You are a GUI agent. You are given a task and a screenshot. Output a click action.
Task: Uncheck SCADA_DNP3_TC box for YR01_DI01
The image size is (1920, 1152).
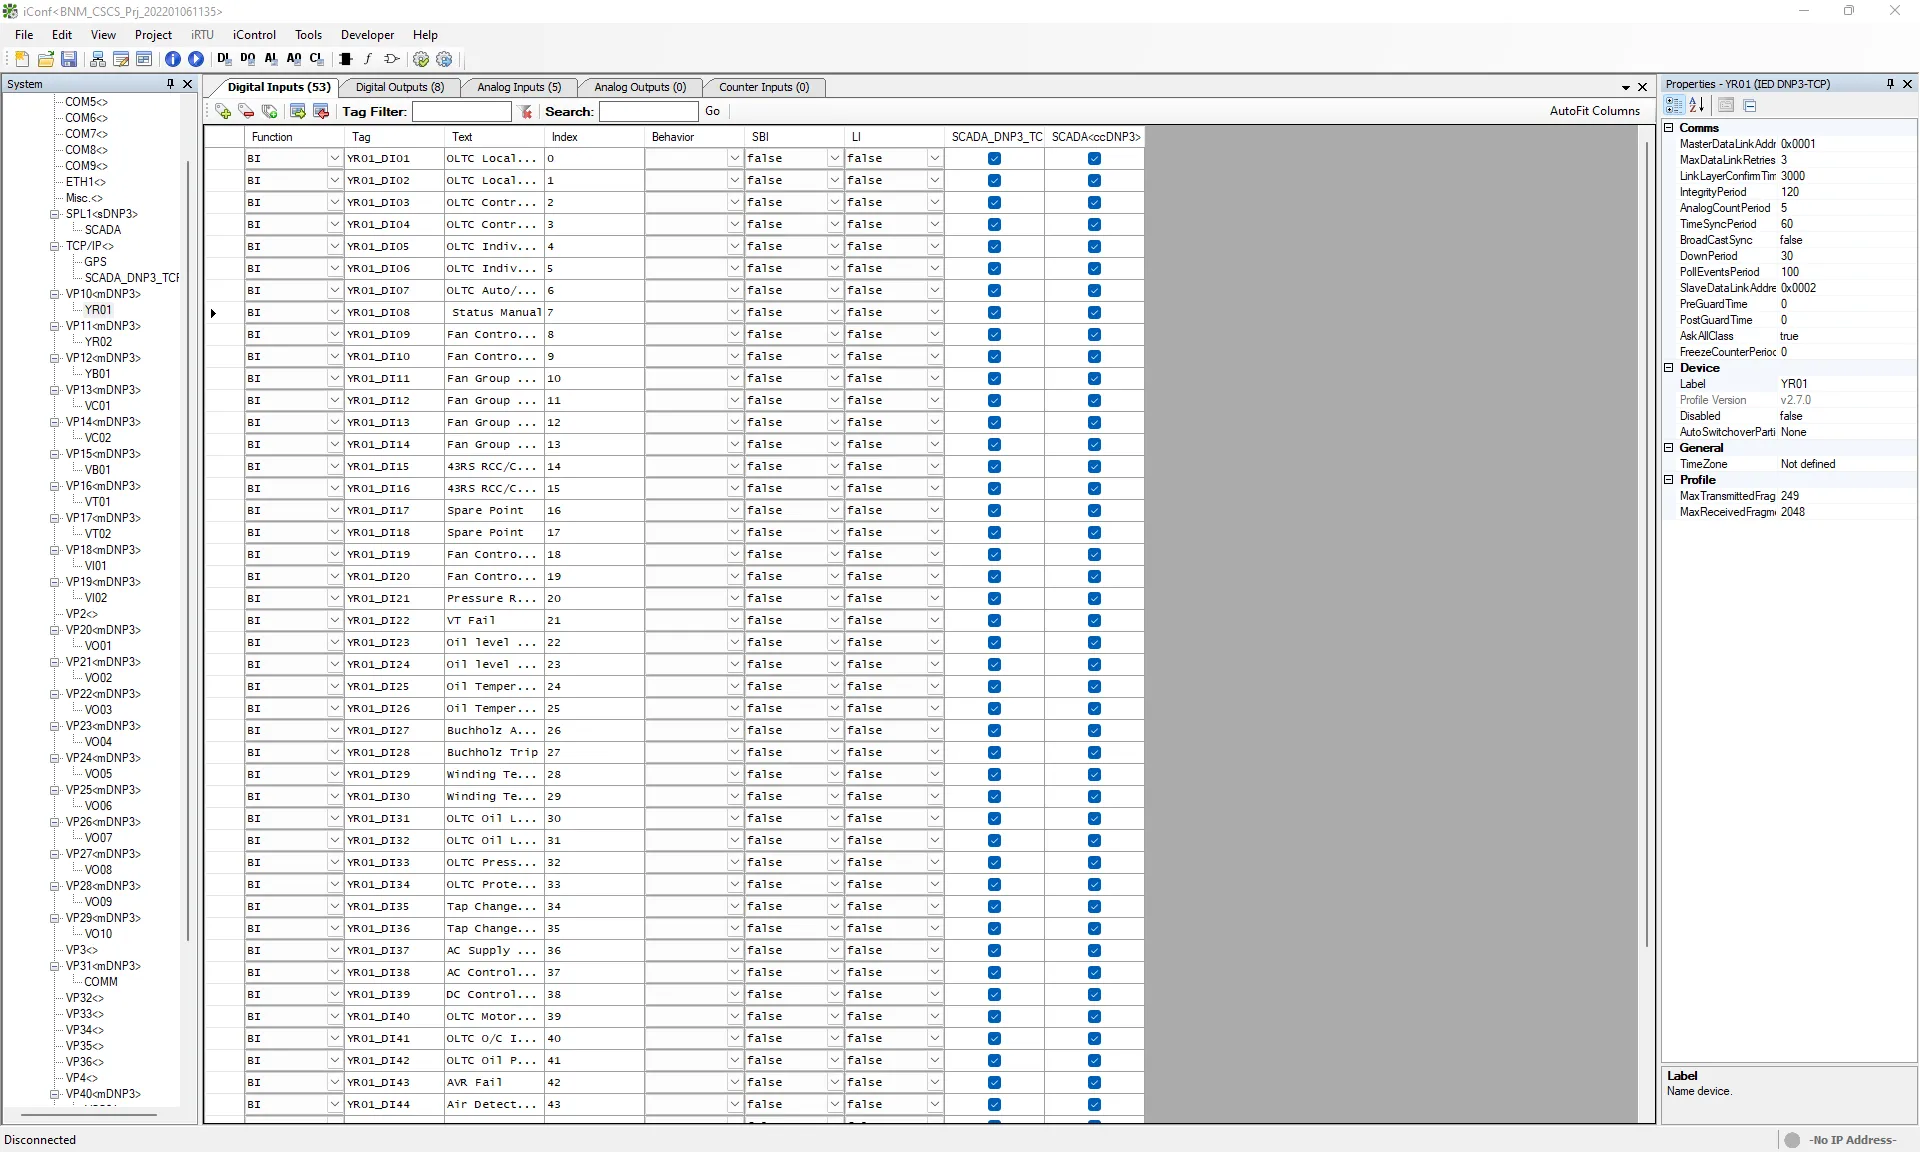[994, 158]
